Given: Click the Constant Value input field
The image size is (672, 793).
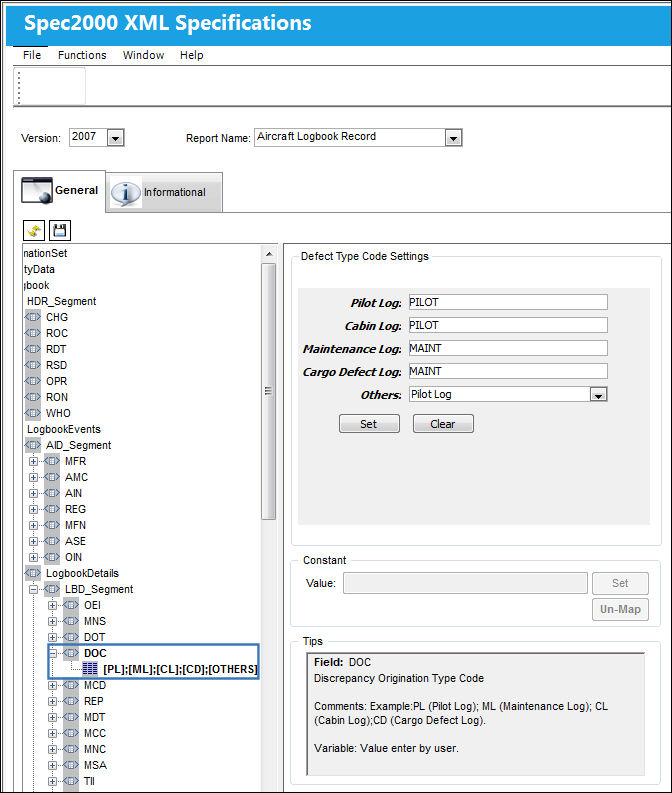Looking at the screenshot, I should [x=465, y=583].
